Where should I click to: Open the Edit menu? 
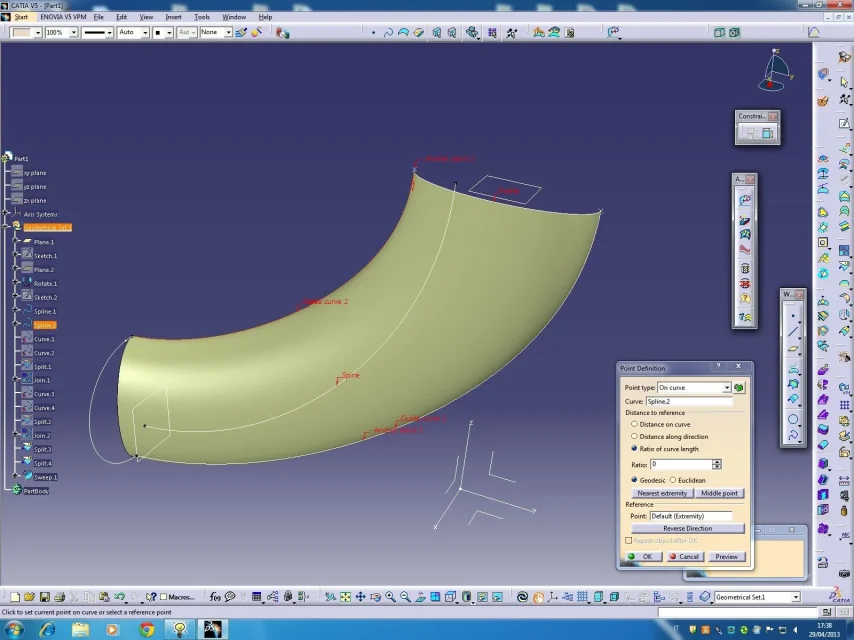(x=121, y=17)
